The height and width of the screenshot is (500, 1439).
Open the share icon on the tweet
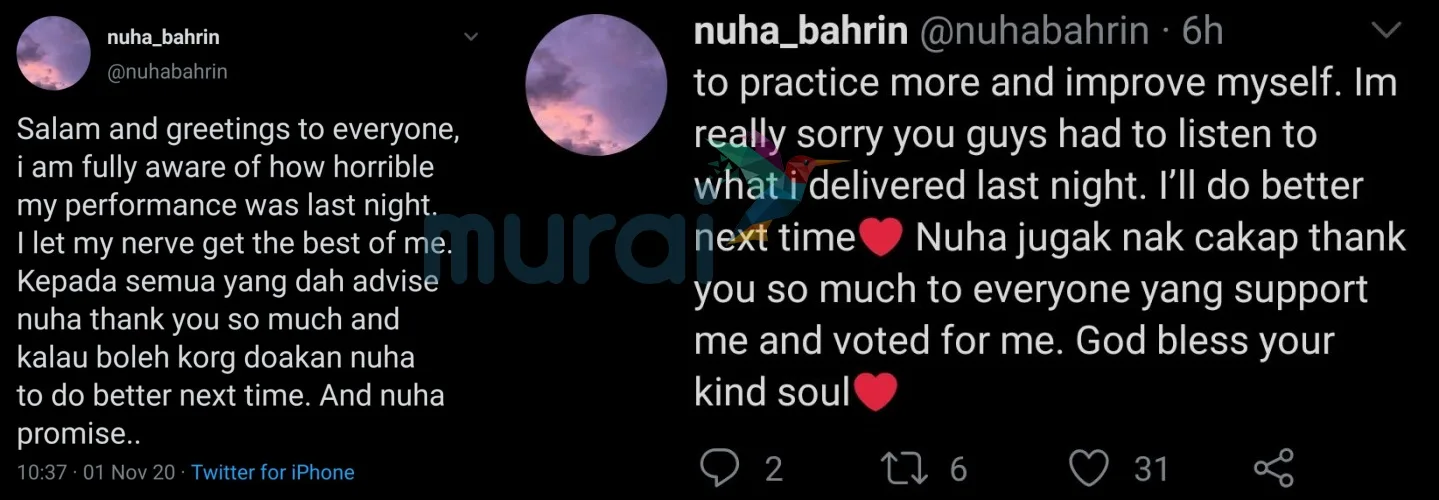pos(1273,467)
